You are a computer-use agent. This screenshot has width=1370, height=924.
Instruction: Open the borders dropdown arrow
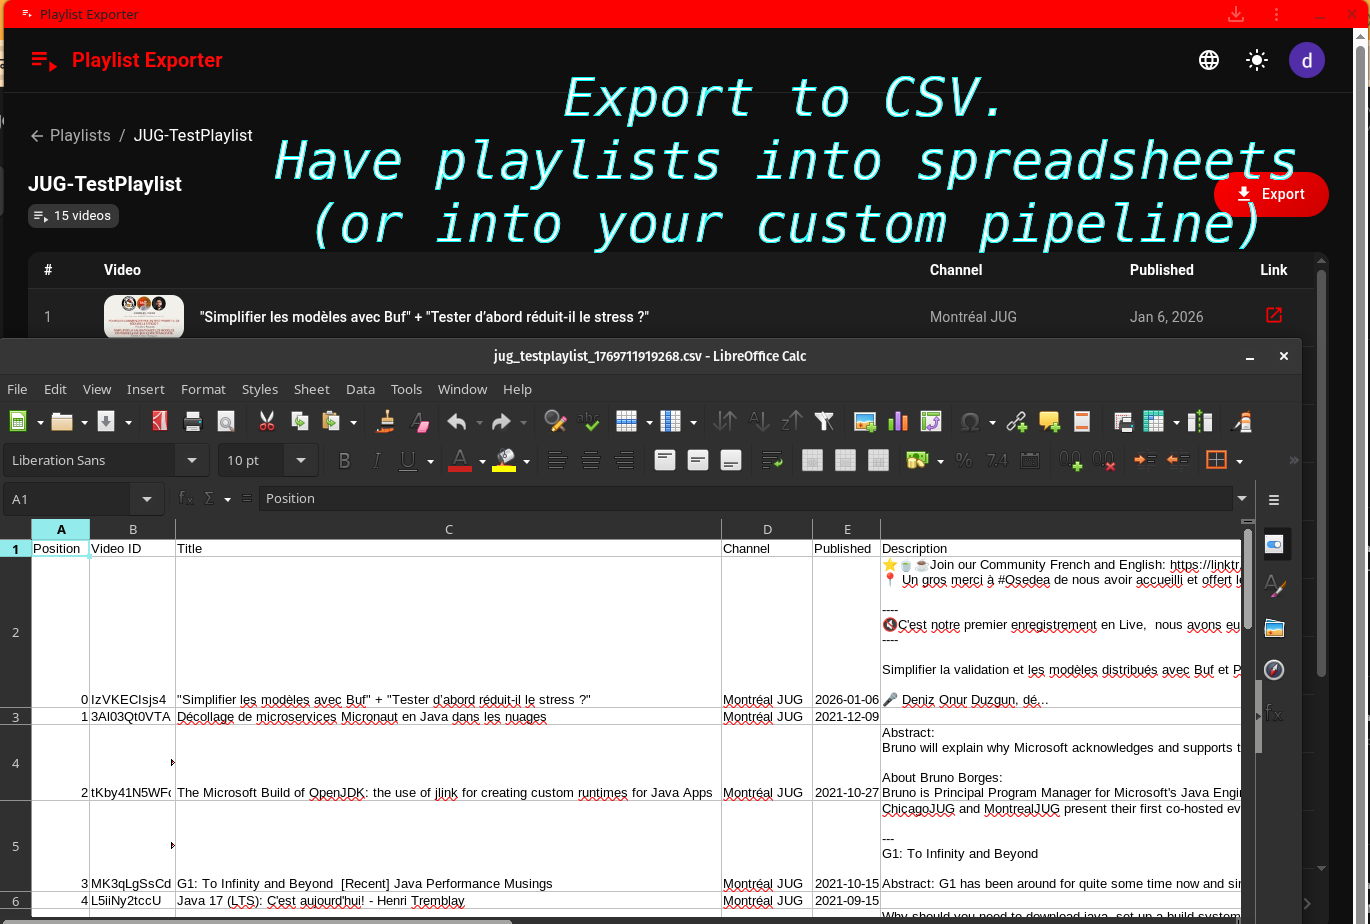[1240, 459]
